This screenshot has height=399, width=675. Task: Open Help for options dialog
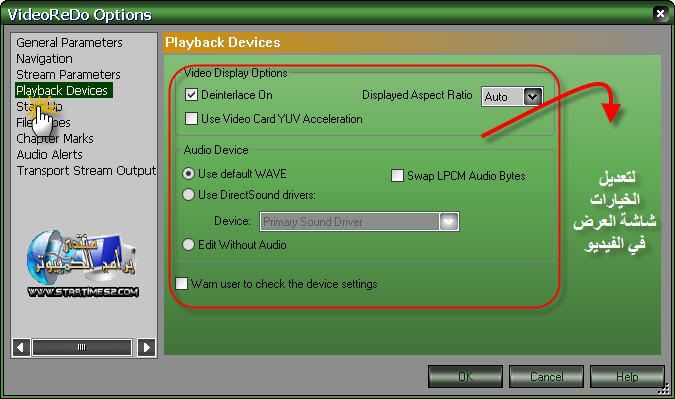627,377
